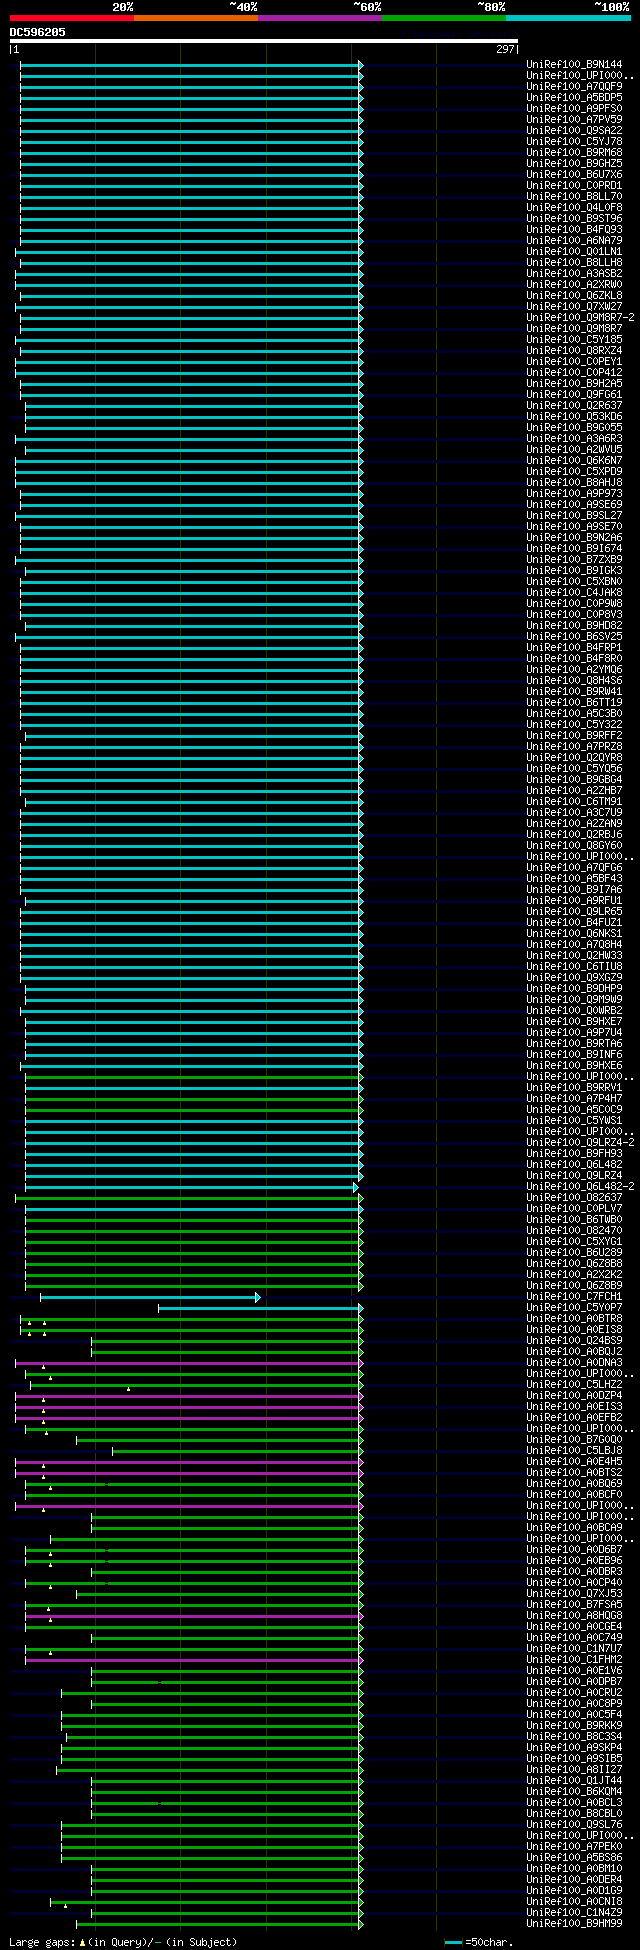Open hit UniRef100_A7QQF9
This screenshot has height=1950, width=640.
coord(574,87)
